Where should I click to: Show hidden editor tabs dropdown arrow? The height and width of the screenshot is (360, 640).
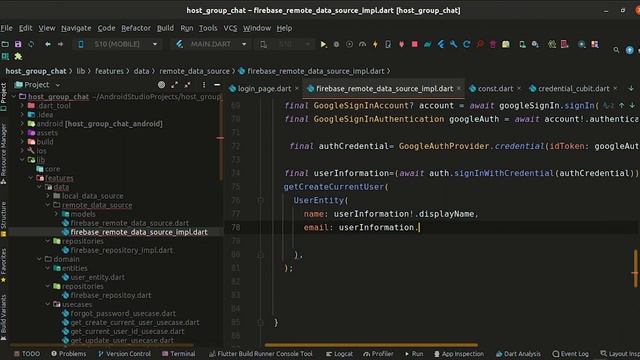[631, 89]
